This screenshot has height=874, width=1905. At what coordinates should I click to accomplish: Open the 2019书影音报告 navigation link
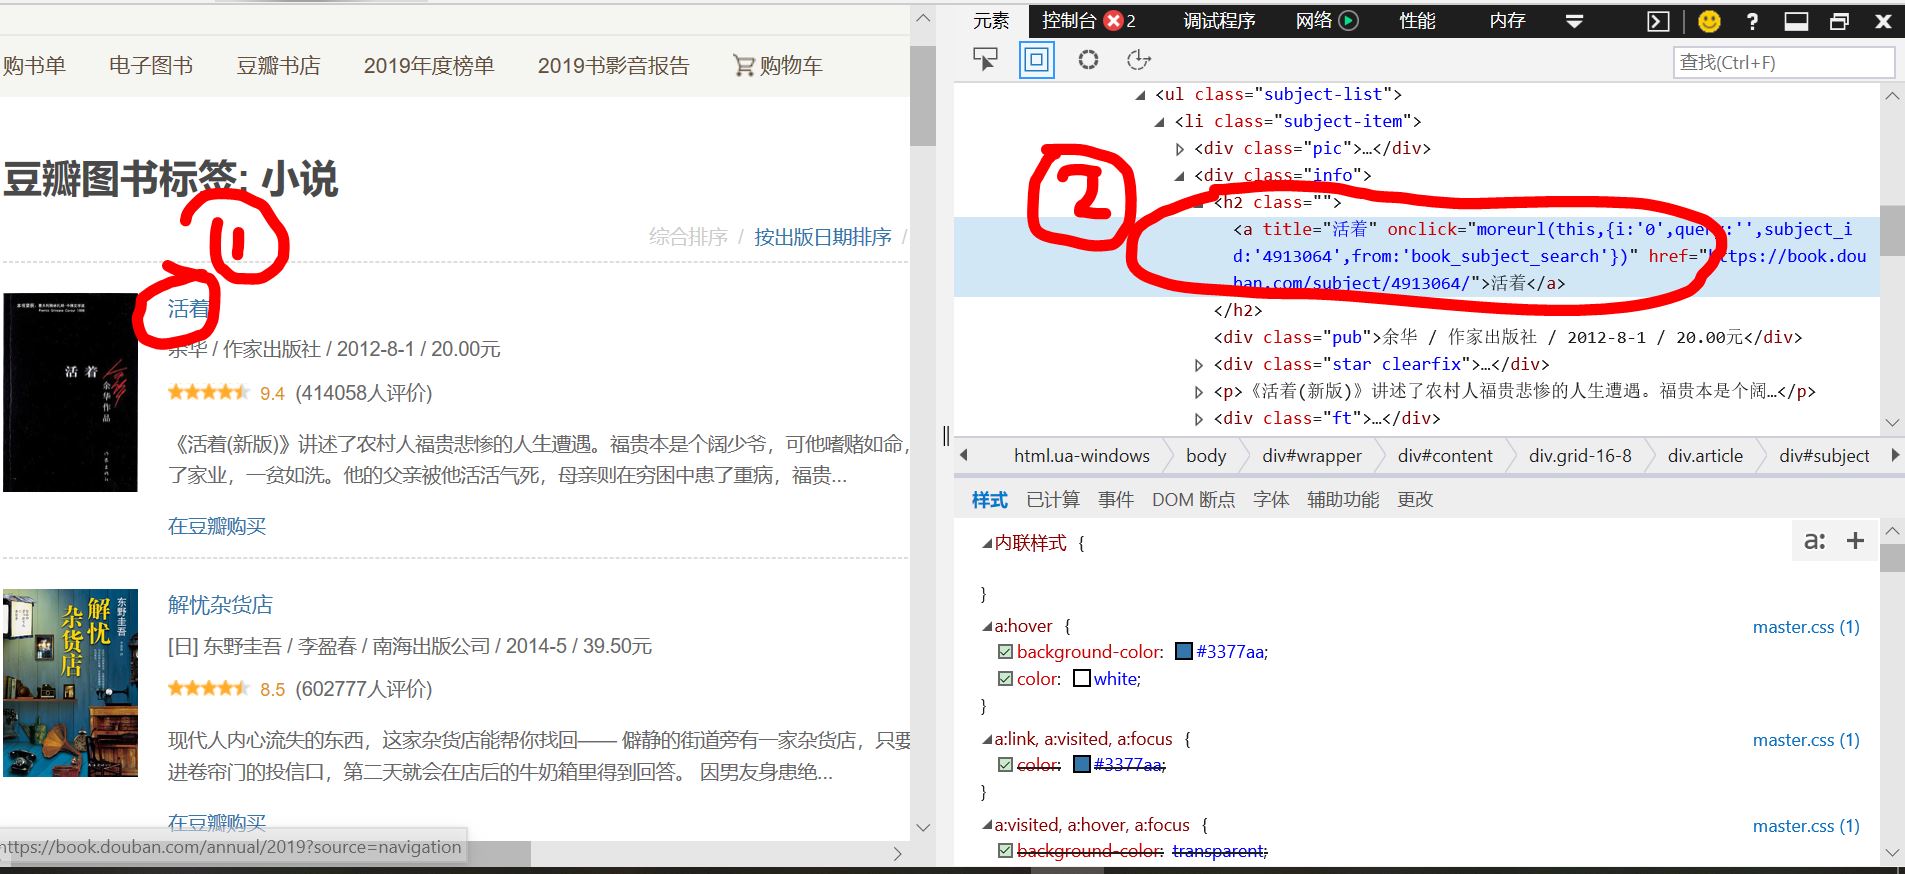click(x=613, y=66)
